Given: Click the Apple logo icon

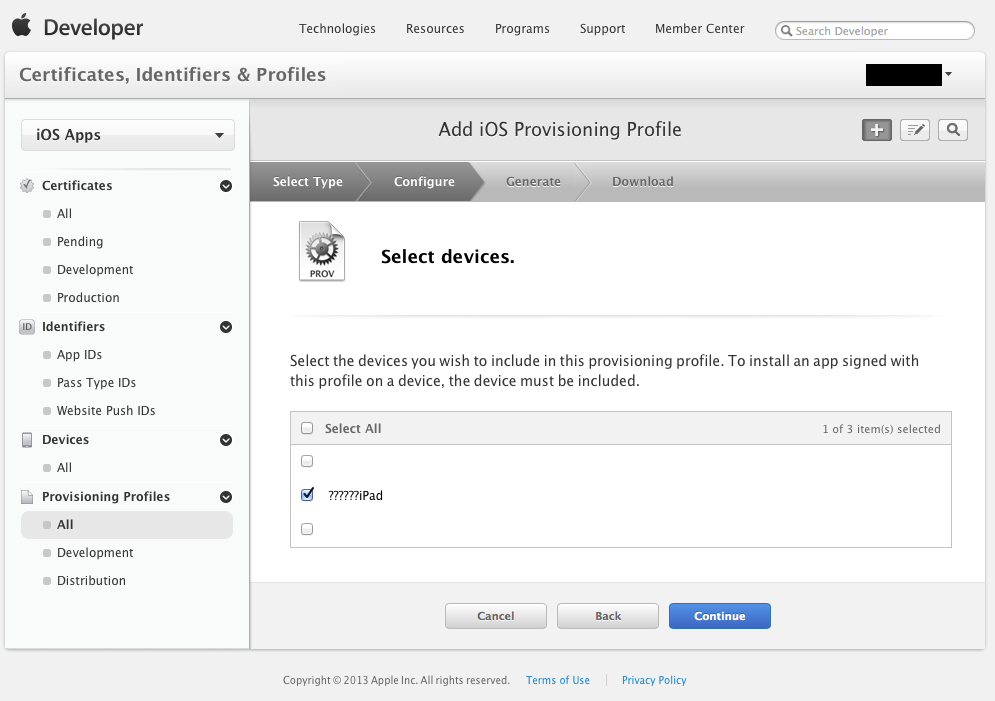Looking at the screenshot, I should click(22, 25).
